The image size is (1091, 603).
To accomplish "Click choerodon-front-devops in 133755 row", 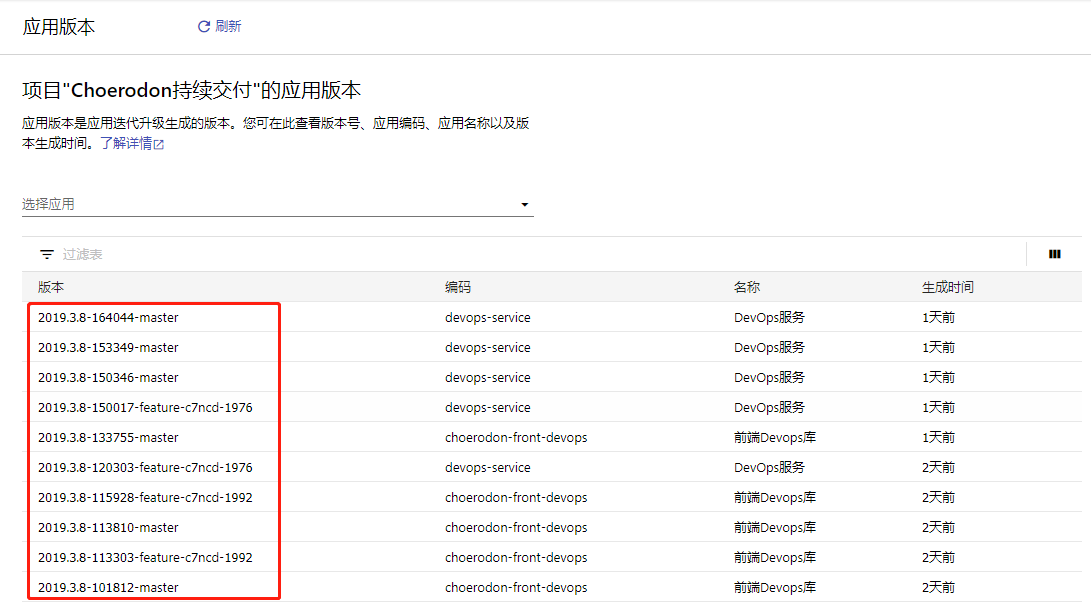I will 516,437.
